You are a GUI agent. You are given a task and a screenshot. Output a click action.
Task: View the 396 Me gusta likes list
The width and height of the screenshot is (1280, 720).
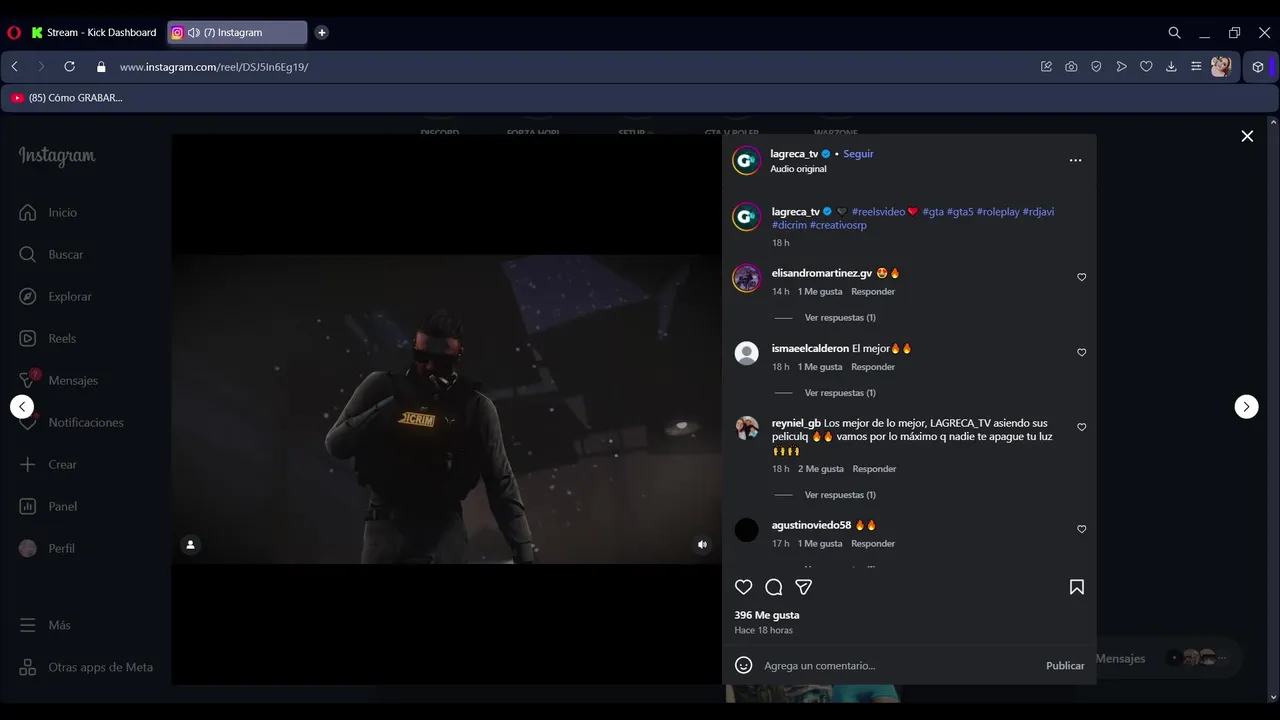pos(767,615)
